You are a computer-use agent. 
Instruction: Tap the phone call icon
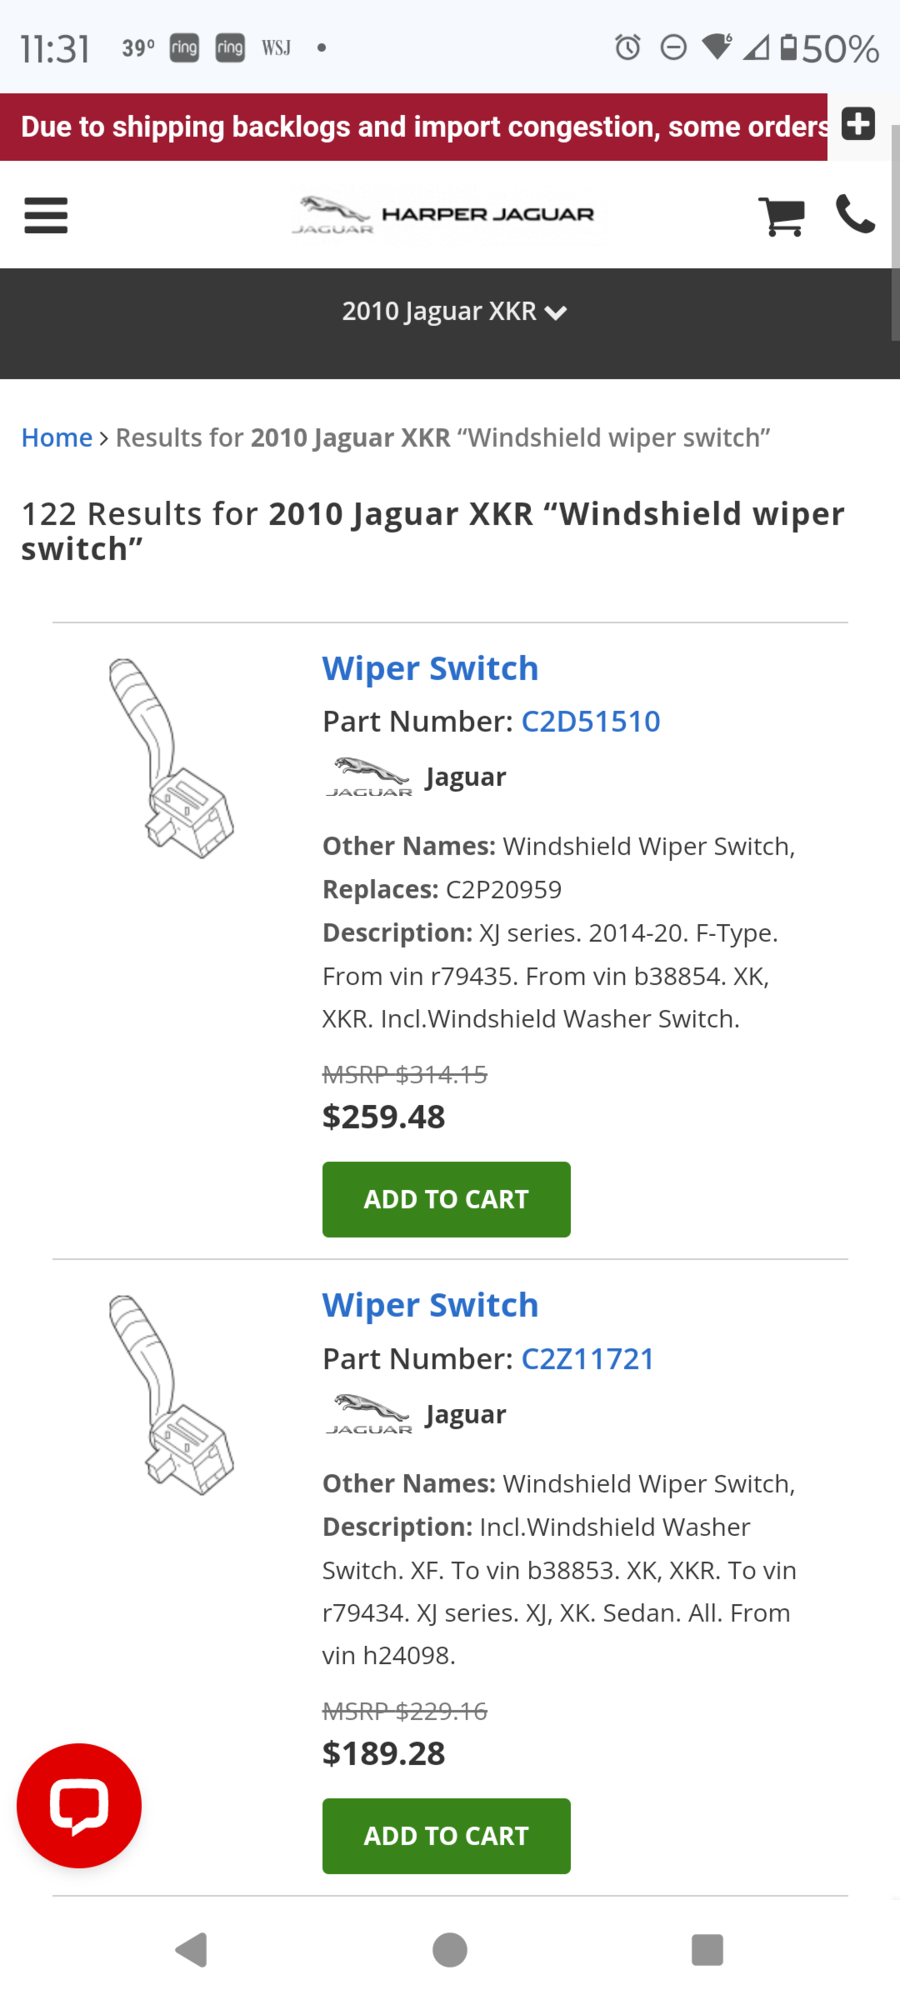coord(855,214)
